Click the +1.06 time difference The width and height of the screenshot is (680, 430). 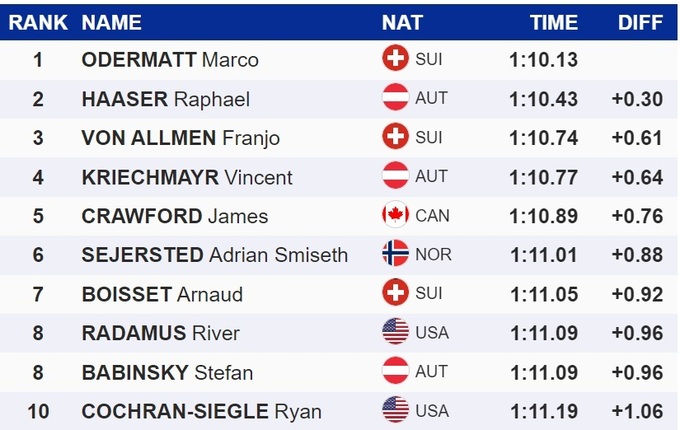(x=637, y=411)
